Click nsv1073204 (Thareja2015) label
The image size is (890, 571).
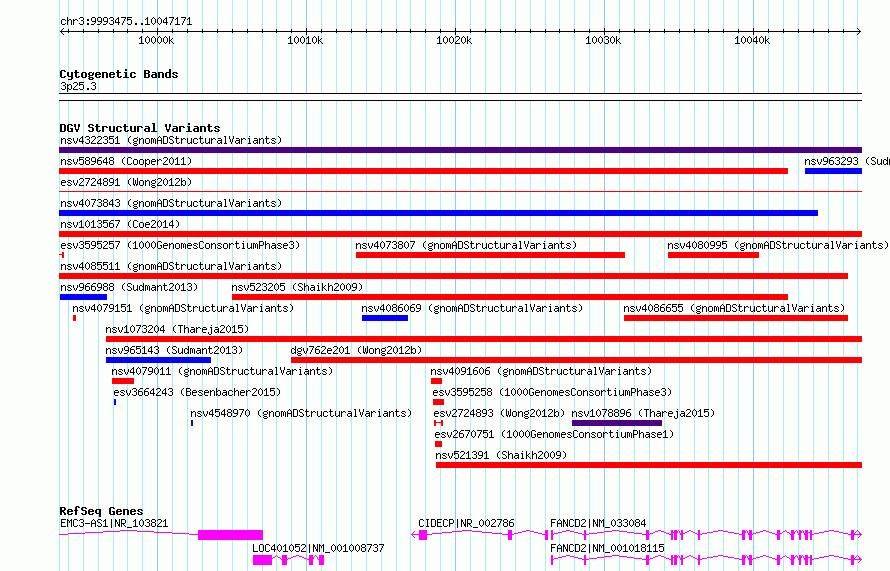(x=177, y=329)
